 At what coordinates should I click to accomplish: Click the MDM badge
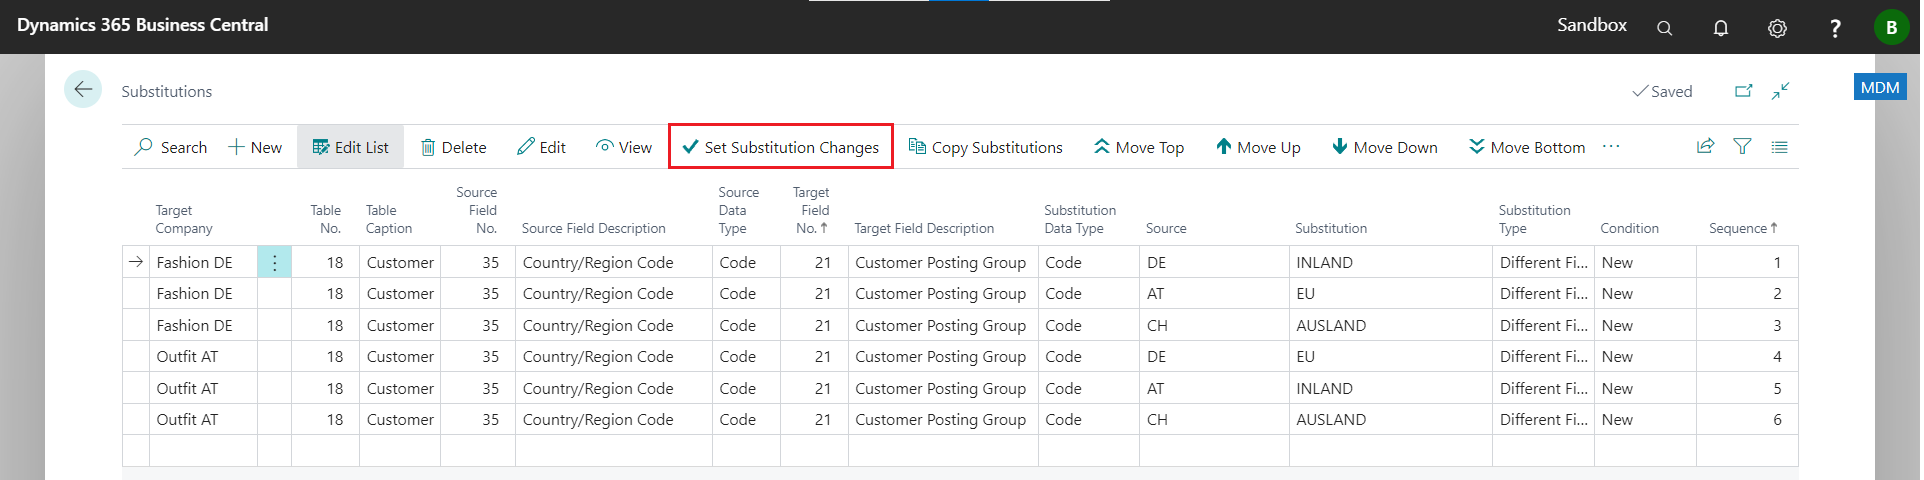(x=1879, y=87)
